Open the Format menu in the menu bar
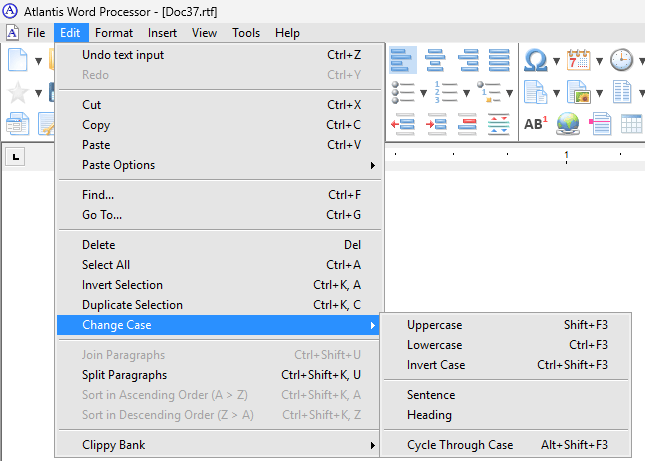The width and height of the screenshot is (645, 461). pos(114,33)
